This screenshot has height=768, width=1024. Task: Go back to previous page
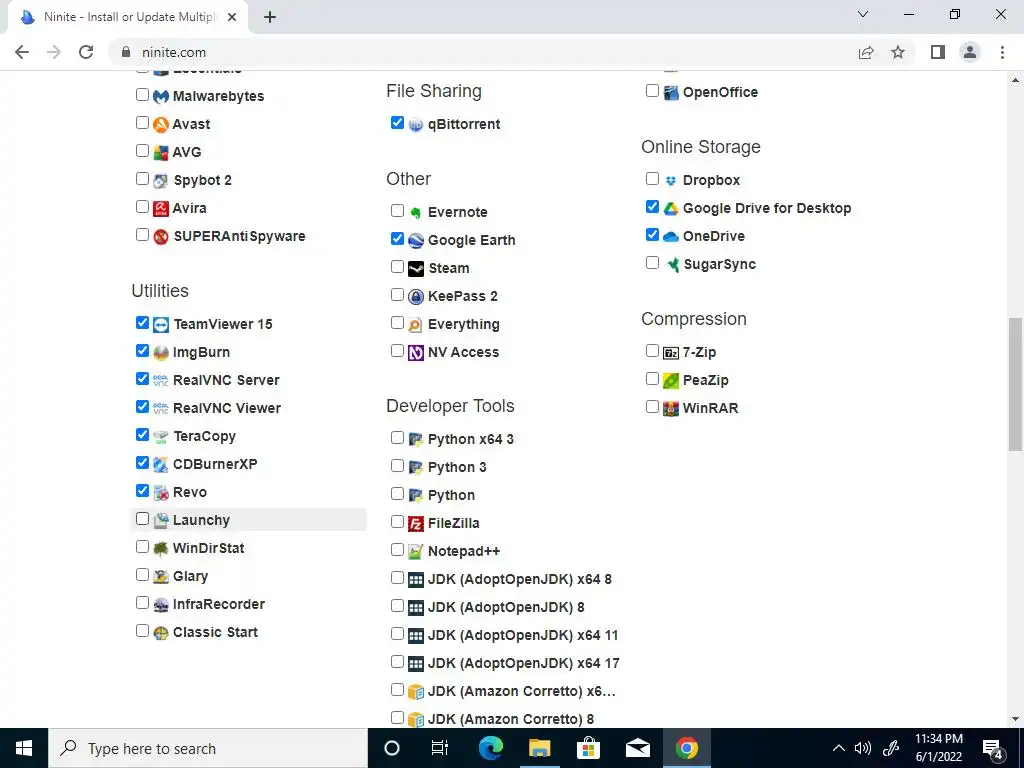(22, 52)
